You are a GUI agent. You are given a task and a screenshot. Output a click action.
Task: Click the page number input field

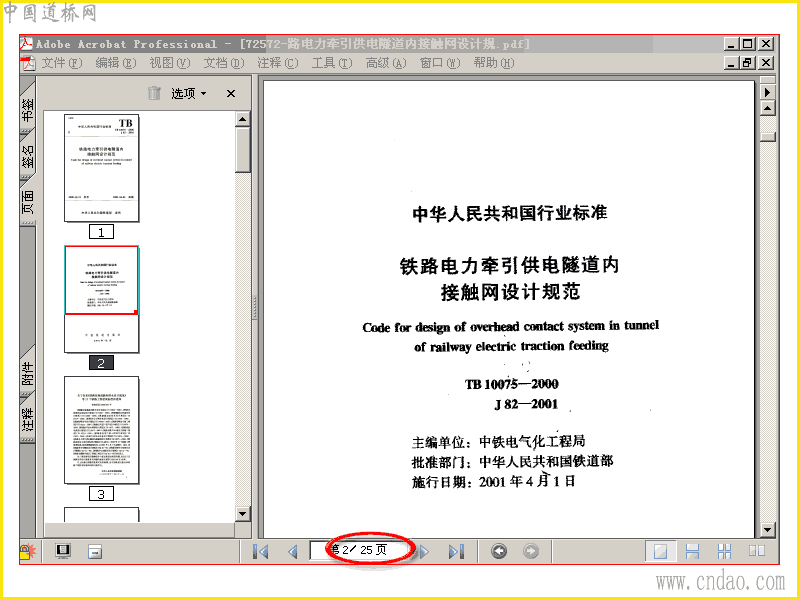tap(361, 550)
